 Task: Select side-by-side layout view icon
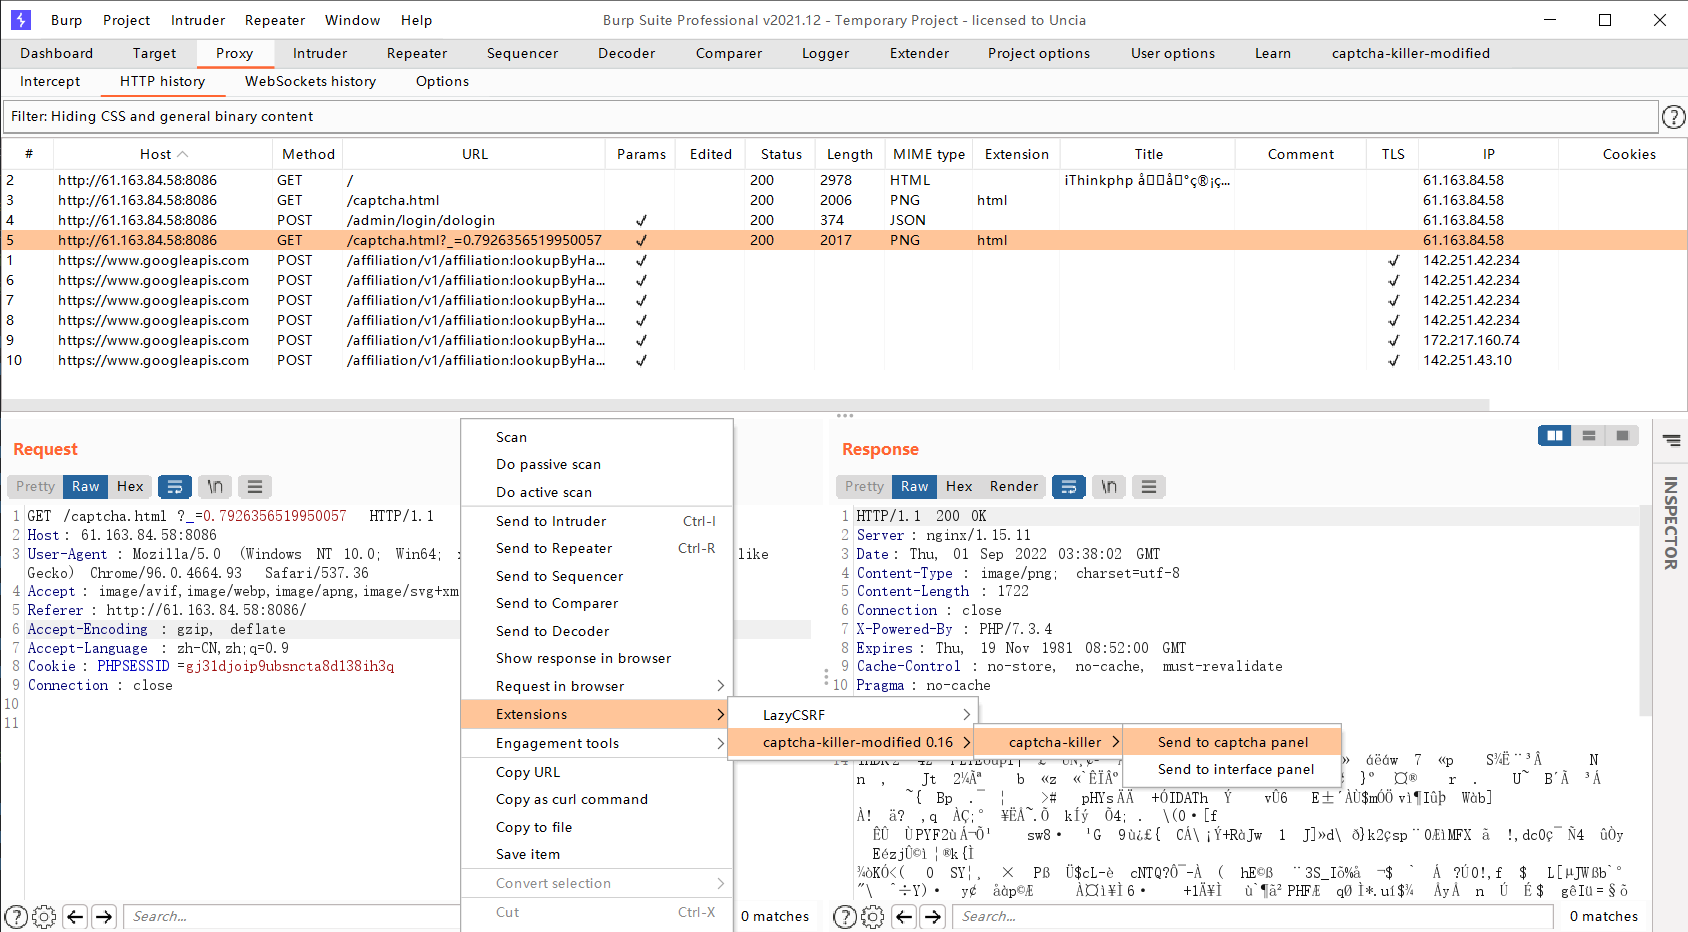(1555, 436)
